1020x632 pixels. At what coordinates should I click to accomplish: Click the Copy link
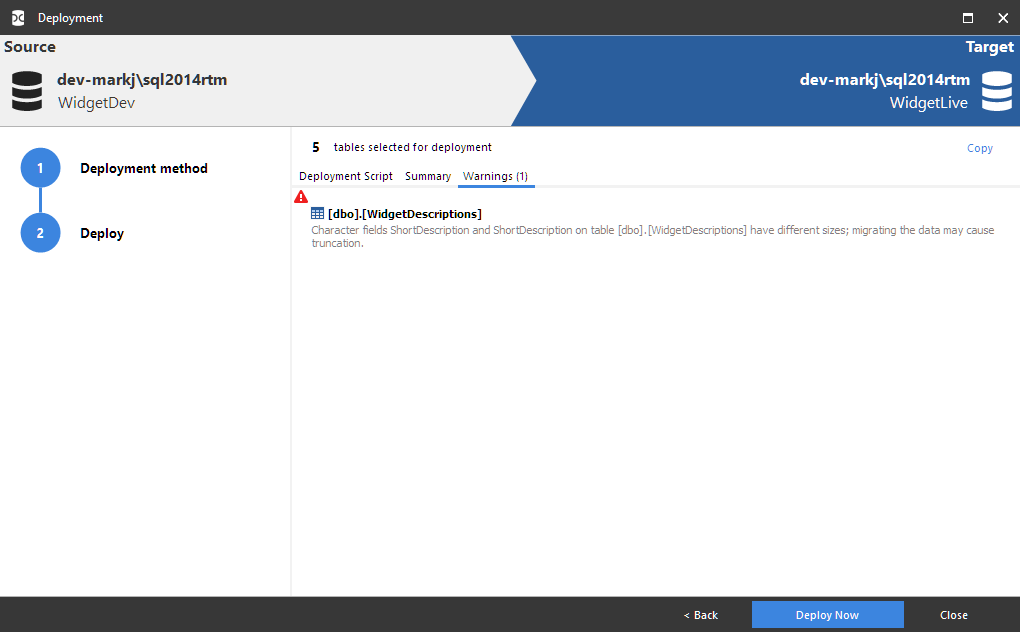click(x=979, y=148)
